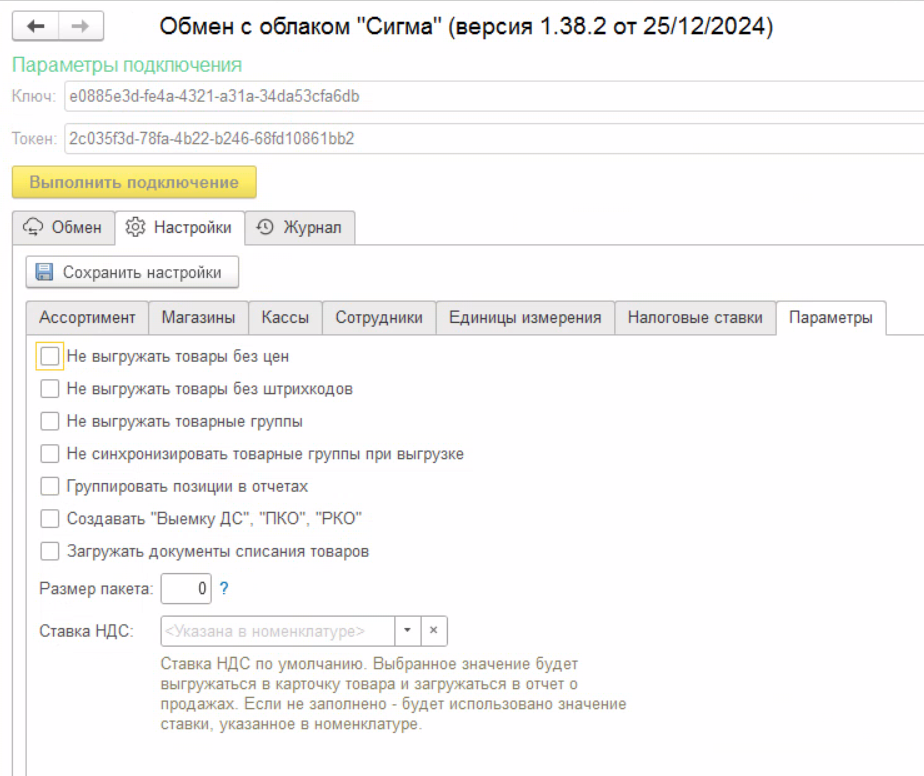This screenshot has width=924, height=776.
Task: Click the Размер пакета label
Action: pos(96,589)
